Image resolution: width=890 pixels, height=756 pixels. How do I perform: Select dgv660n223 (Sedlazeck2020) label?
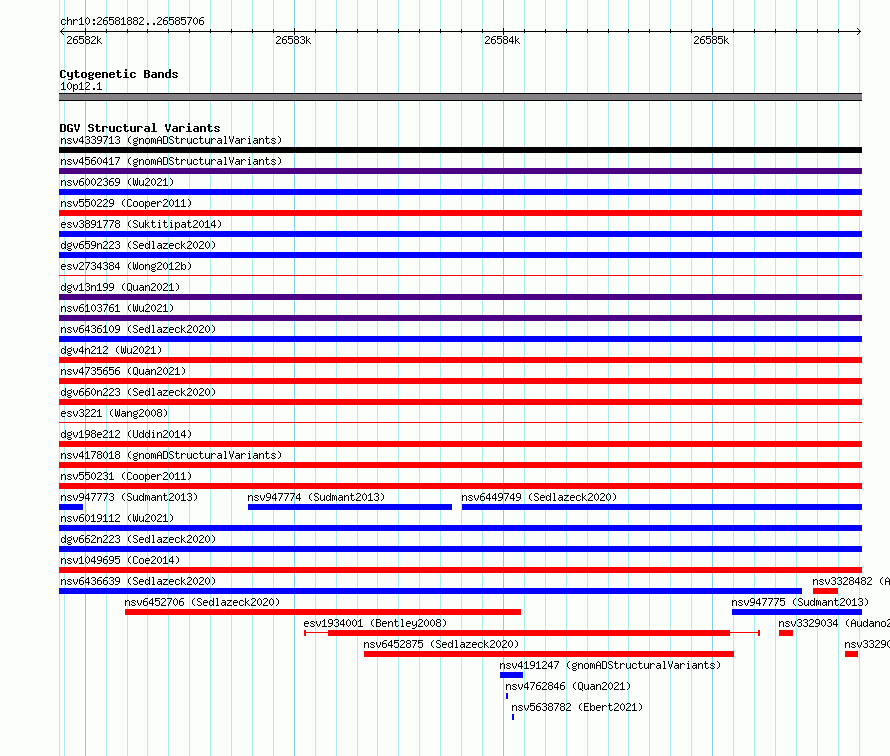138,392
